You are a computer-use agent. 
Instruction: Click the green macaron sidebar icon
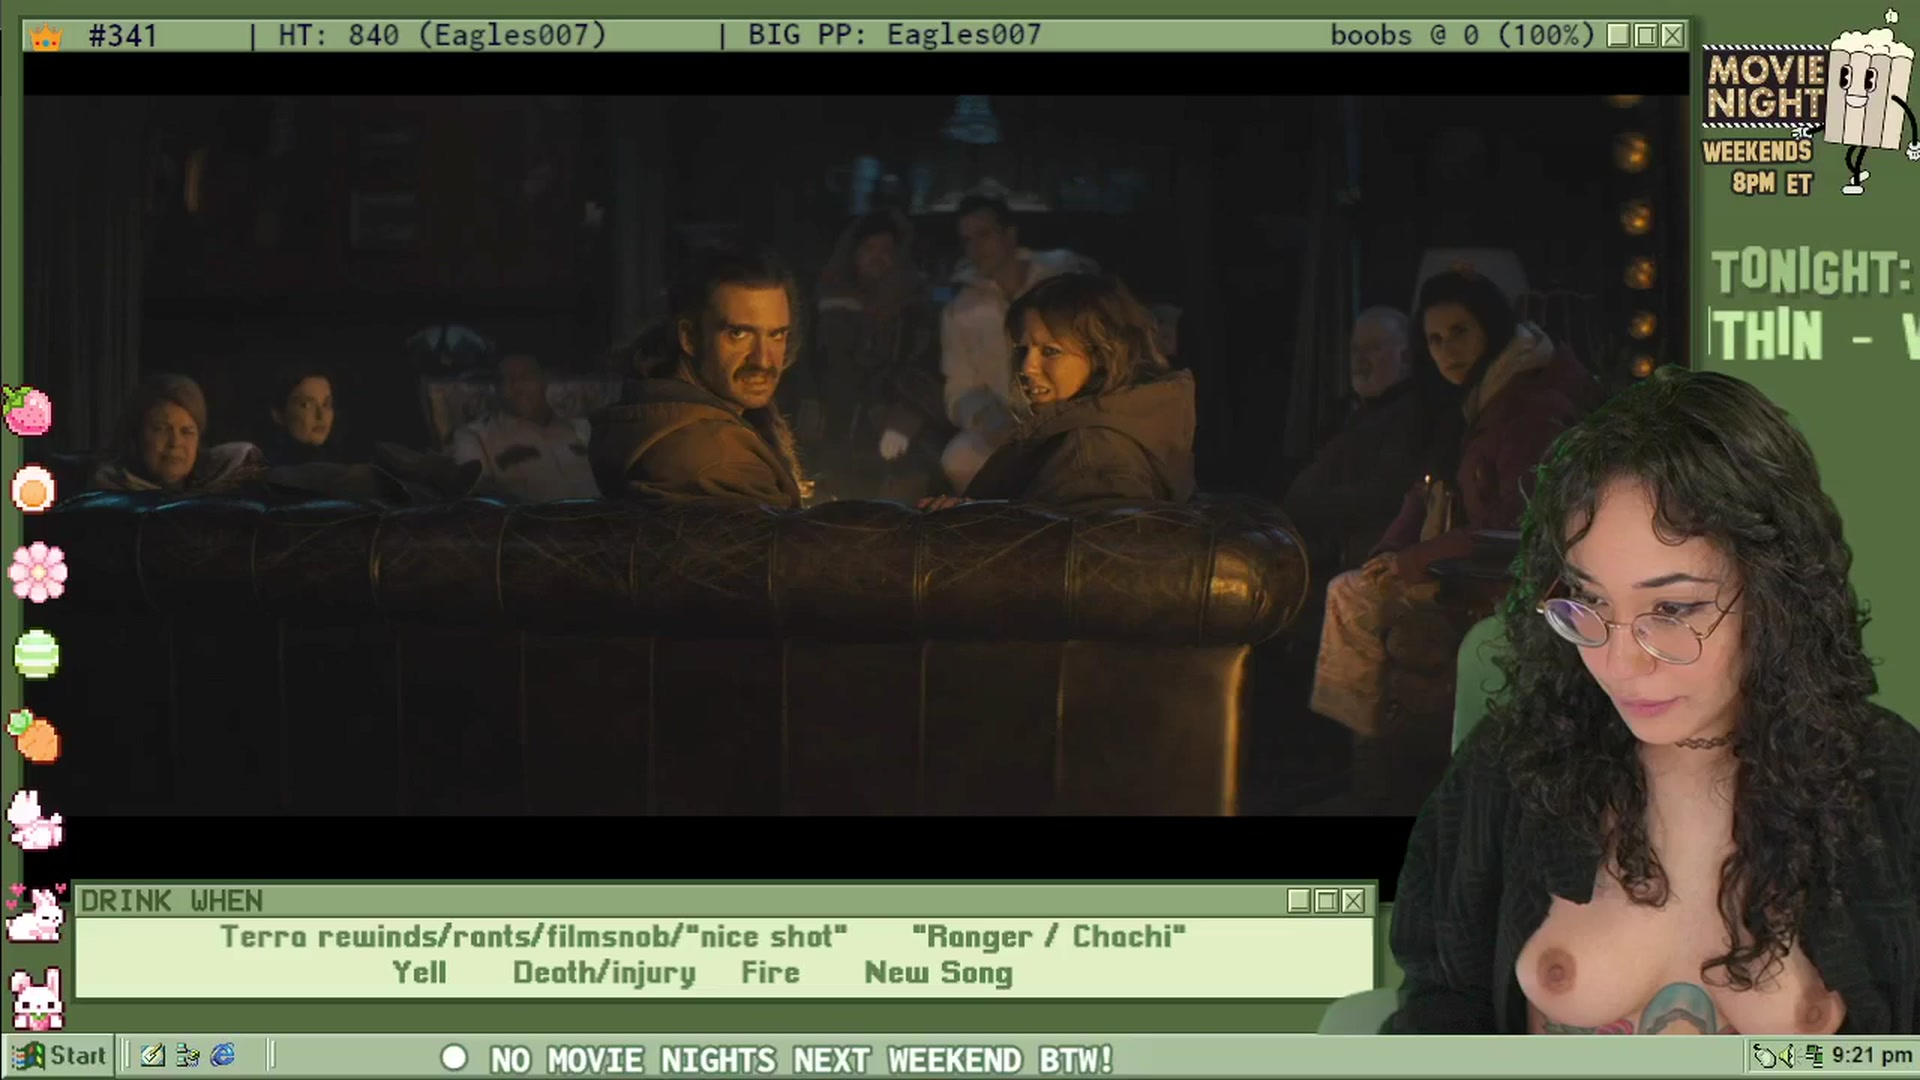pyautogui.click(x=36, y=654)
